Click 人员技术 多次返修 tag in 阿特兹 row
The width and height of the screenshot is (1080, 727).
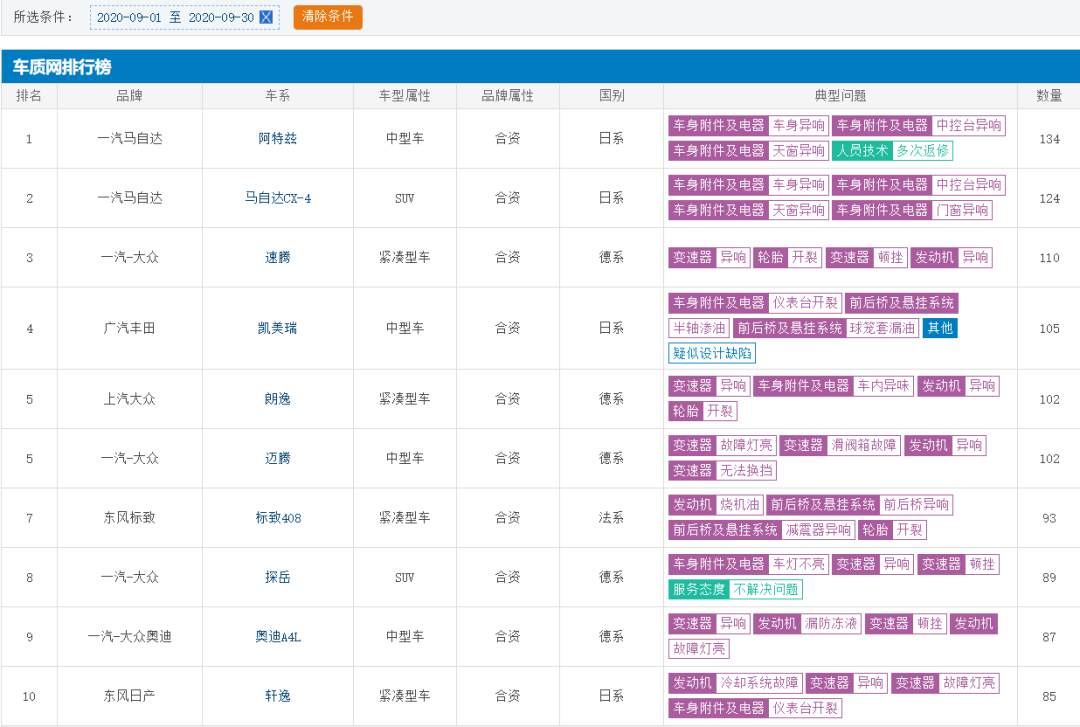pyautogui.click(x=893, y=150)
